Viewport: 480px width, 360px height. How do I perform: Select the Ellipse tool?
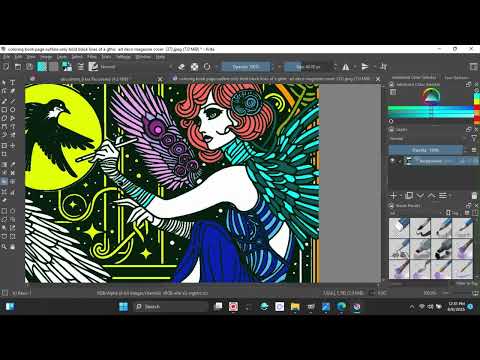12,110
